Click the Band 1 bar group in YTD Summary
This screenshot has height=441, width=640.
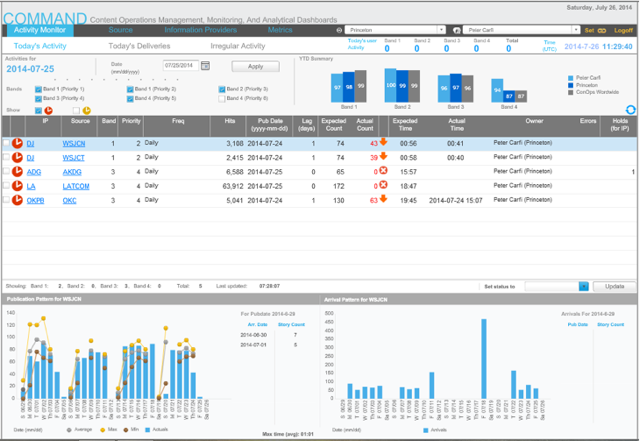[x=349, y=86]
